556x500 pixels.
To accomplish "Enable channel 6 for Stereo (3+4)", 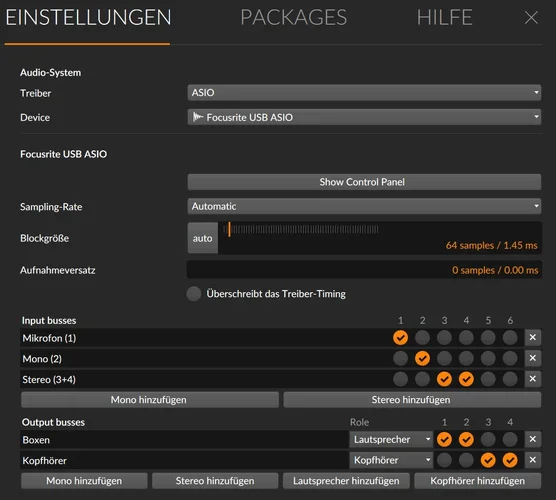I will coord(510,379).
